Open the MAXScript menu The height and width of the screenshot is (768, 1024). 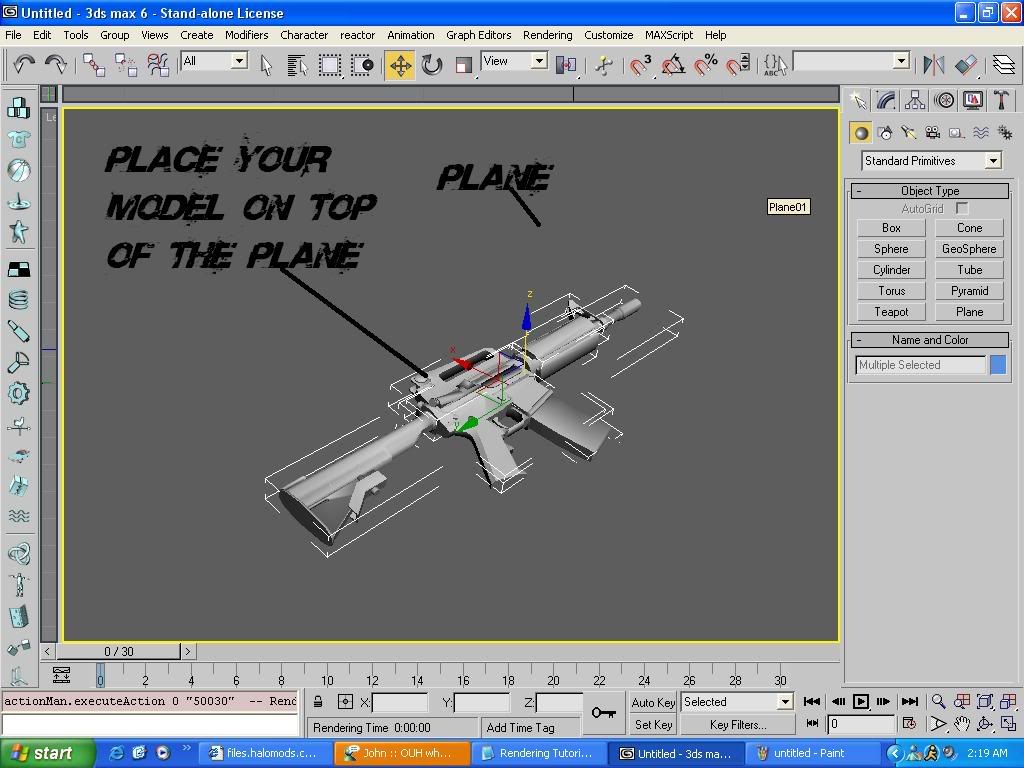click(669, 35)
